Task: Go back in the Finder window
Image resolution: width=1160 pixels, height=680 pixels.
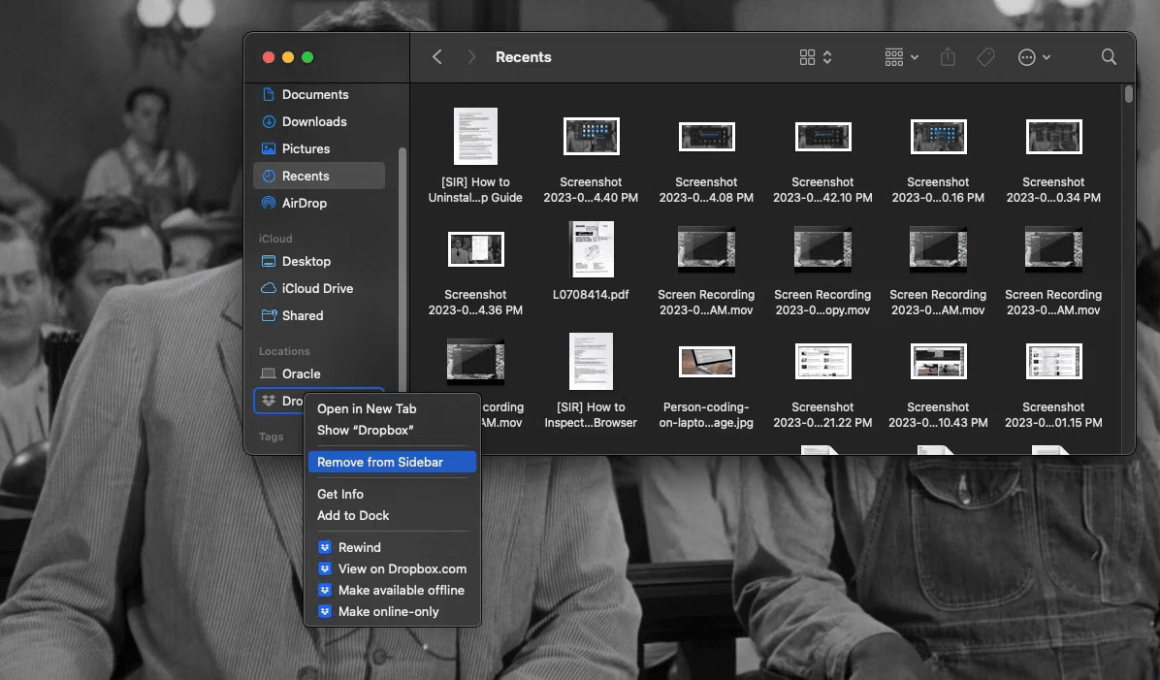Action: pos(437,57)
